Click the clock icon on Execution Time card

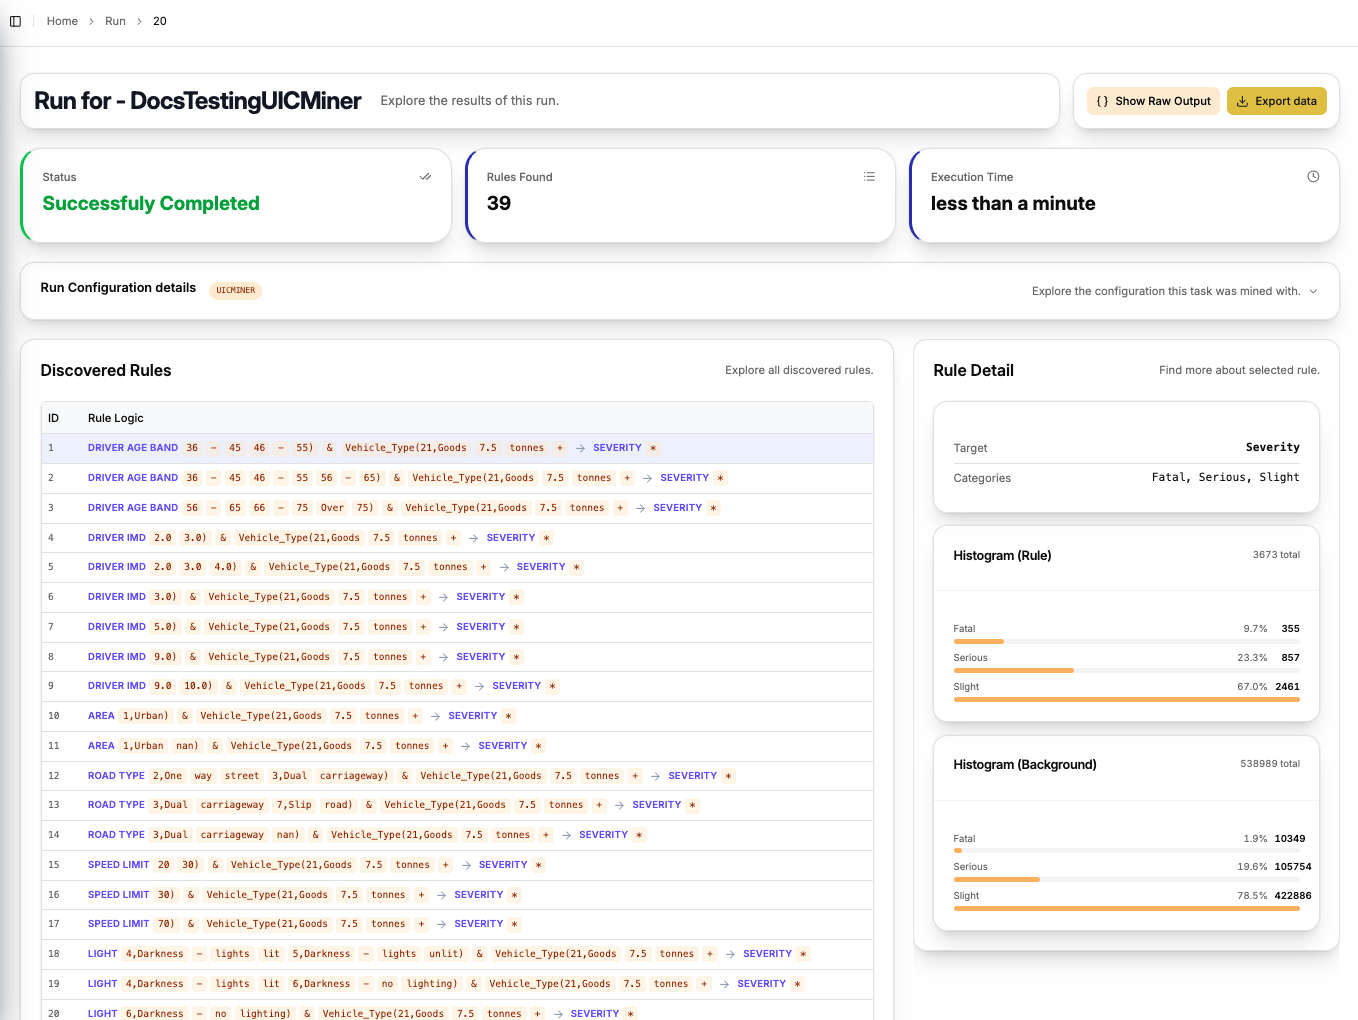click(x=1313, y=176)
